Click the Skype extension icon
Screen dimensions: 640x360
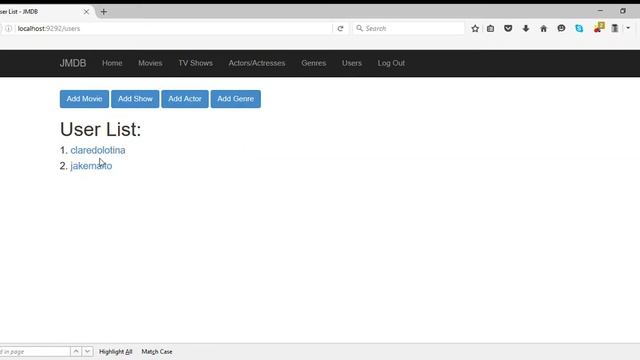pyautogui.click(x=579, y=29)
